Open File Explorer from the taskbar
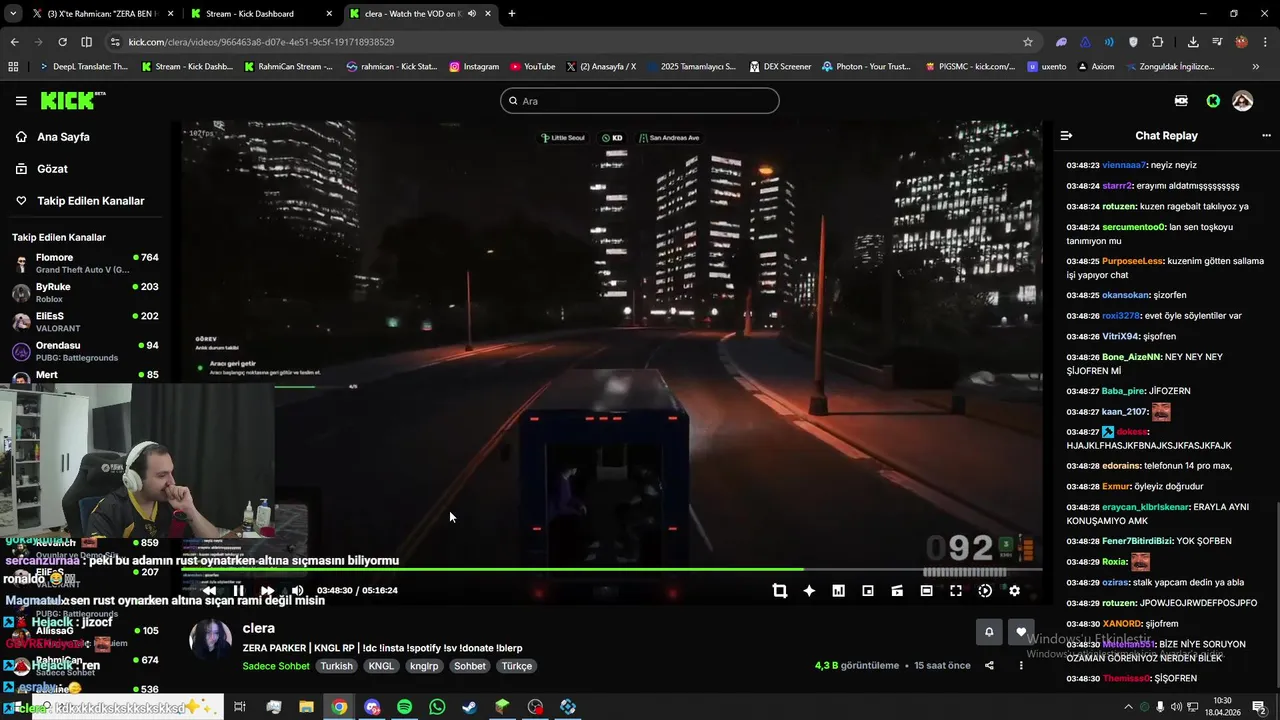1280x720 pixels. tap(306, 707)
